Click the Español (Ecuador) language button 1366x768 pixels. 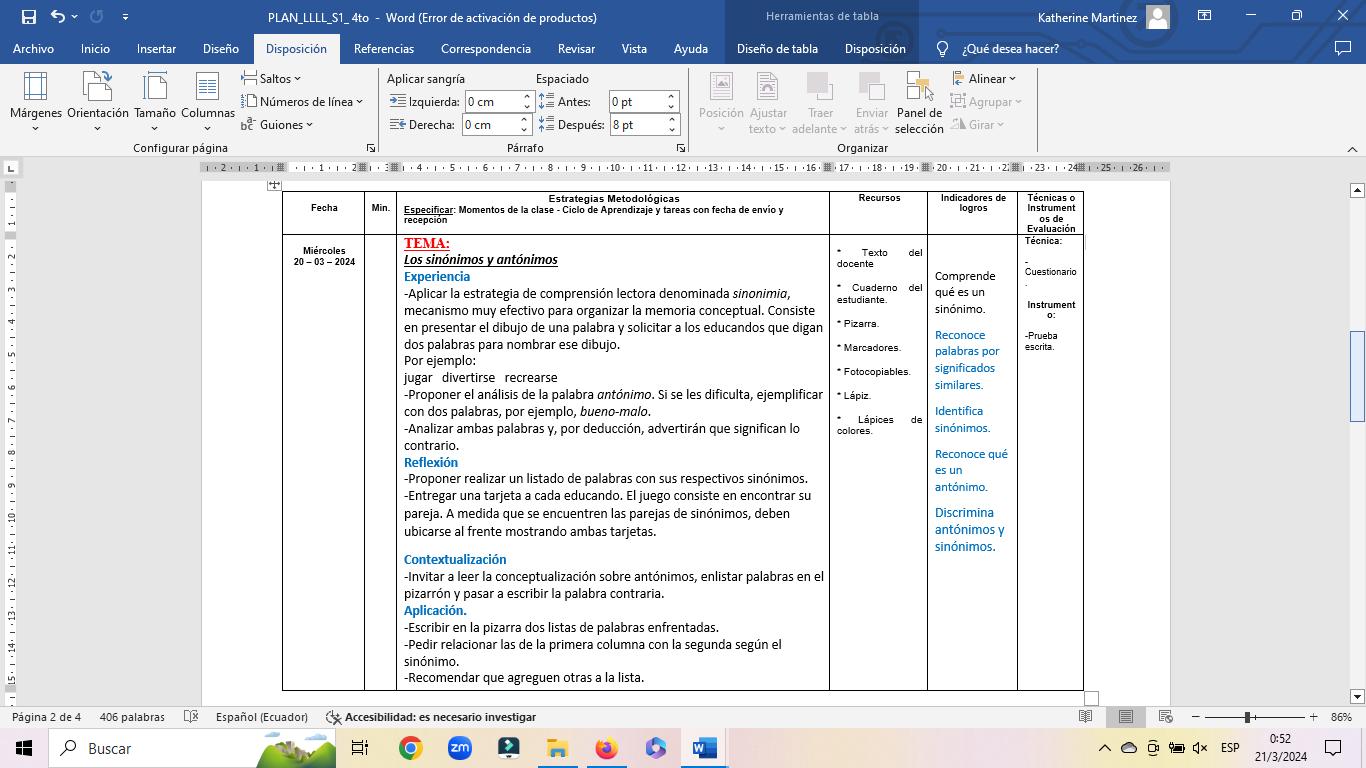click(x=261, y=717)
